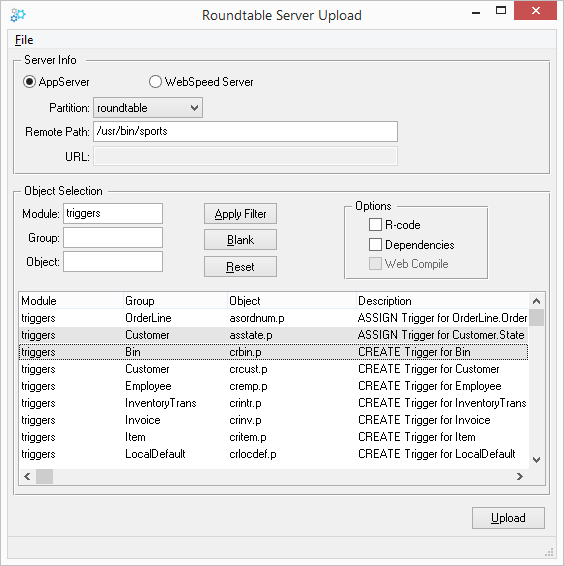Viewport: 564px width, 566px height.
Task: Select the WebSpeed Server radio button
Action: click(x=155, y=82)
